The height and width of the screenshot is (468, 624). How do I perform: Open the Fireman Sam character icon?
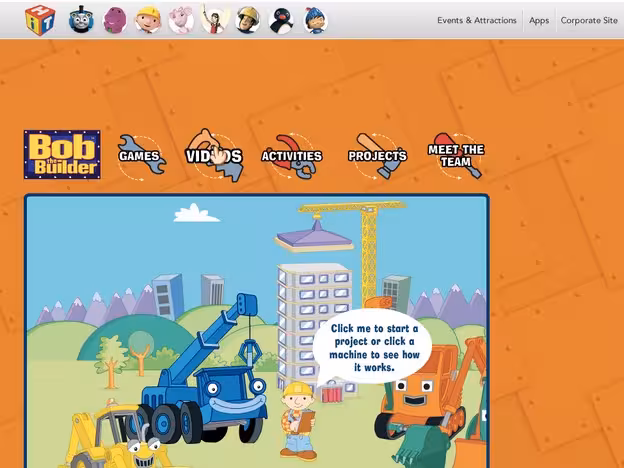click(247, 20)
